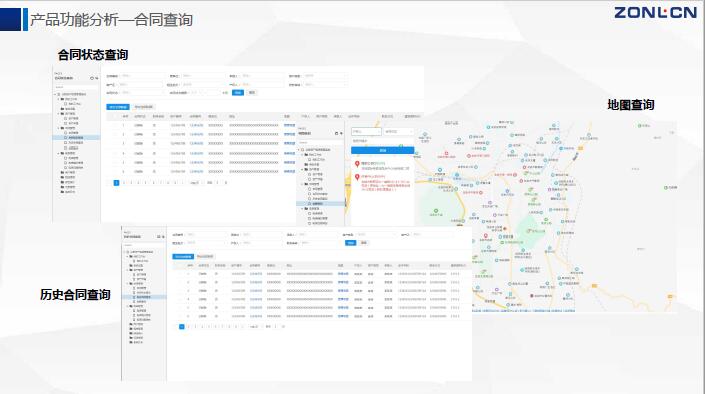Image resolution: width=705 pixels, height=394 pixels.
Task: Click the second red map pin in the search results
Action: coord(357,177)
